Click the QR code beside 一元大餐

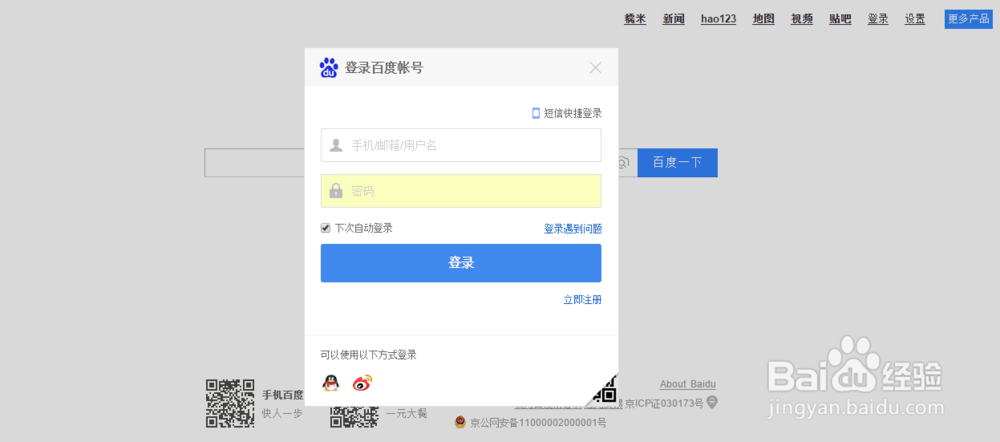click(354, 416)
